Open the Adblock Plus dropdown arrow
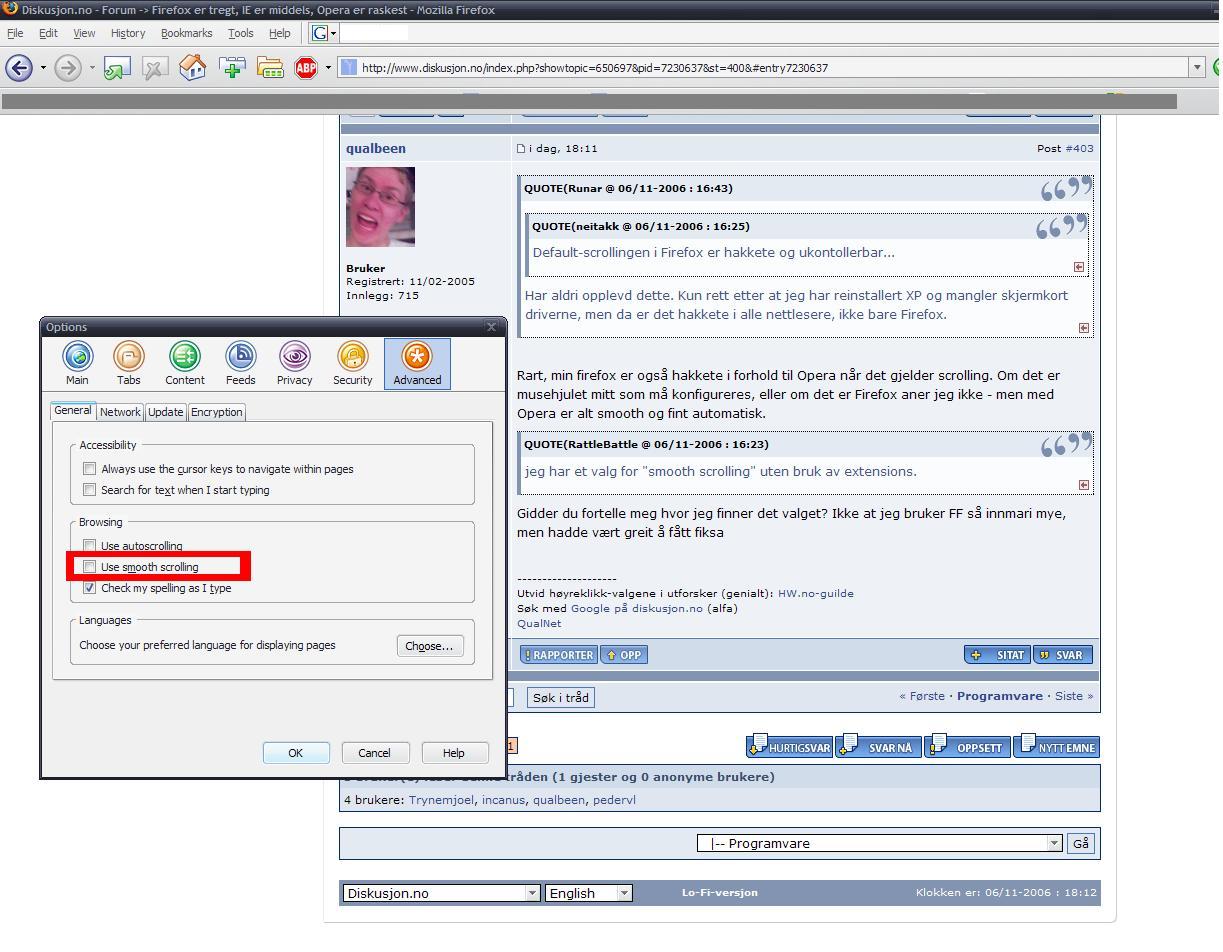The width and height of the screenshot is (1223, 952). 328,68
